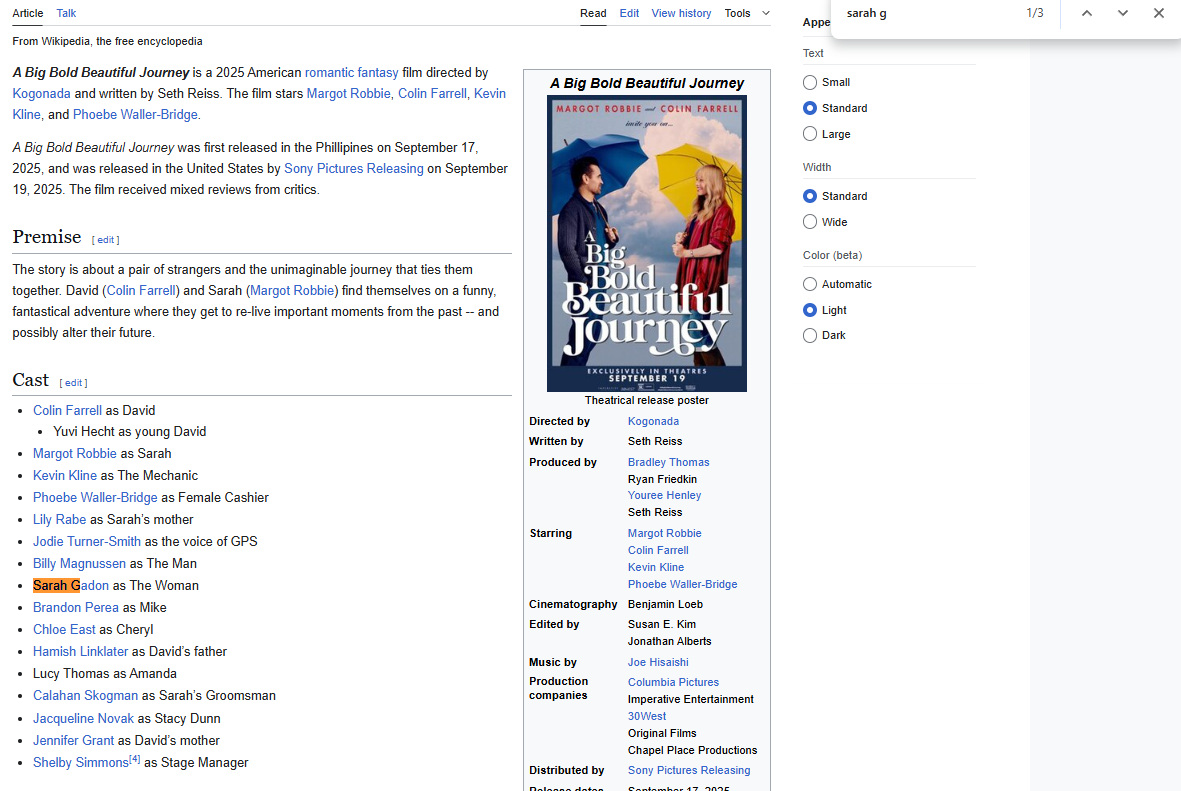This screenshot has width=1181, height=791.
Task: Open Chloe East cast link
Action: tap(64, 629)
